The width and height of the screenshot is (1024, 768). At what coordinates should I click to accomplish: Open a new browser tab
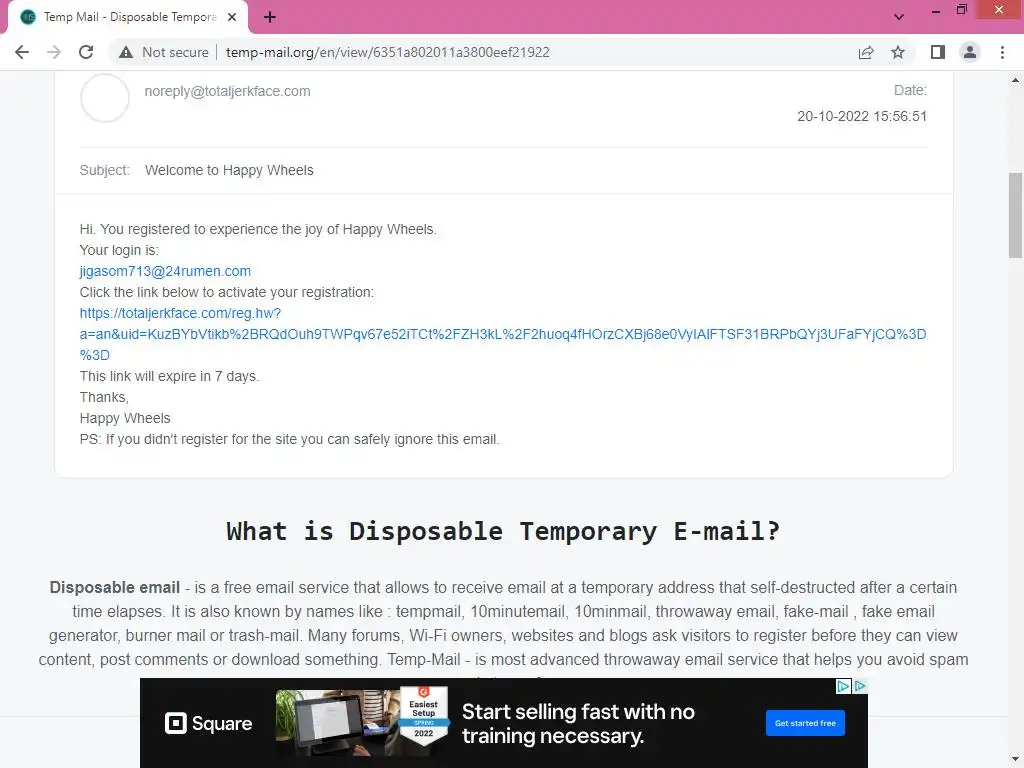tap(270, 17)
